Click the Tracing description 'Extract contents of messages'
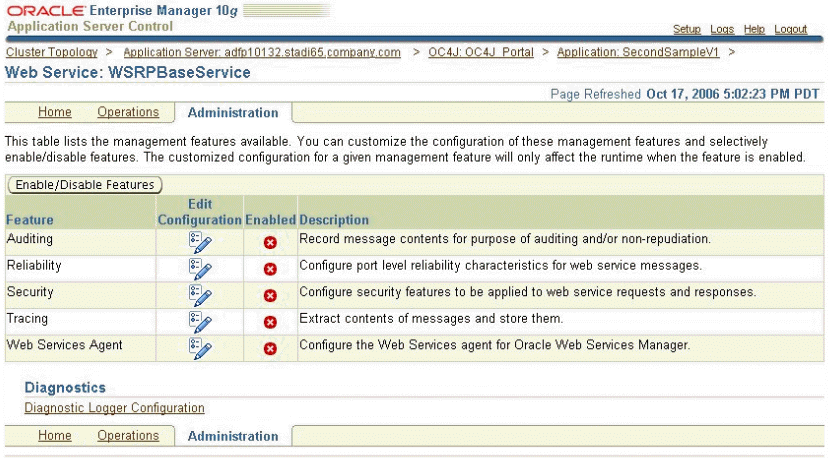This screenshot has width=829, height=458. [431, 318]
